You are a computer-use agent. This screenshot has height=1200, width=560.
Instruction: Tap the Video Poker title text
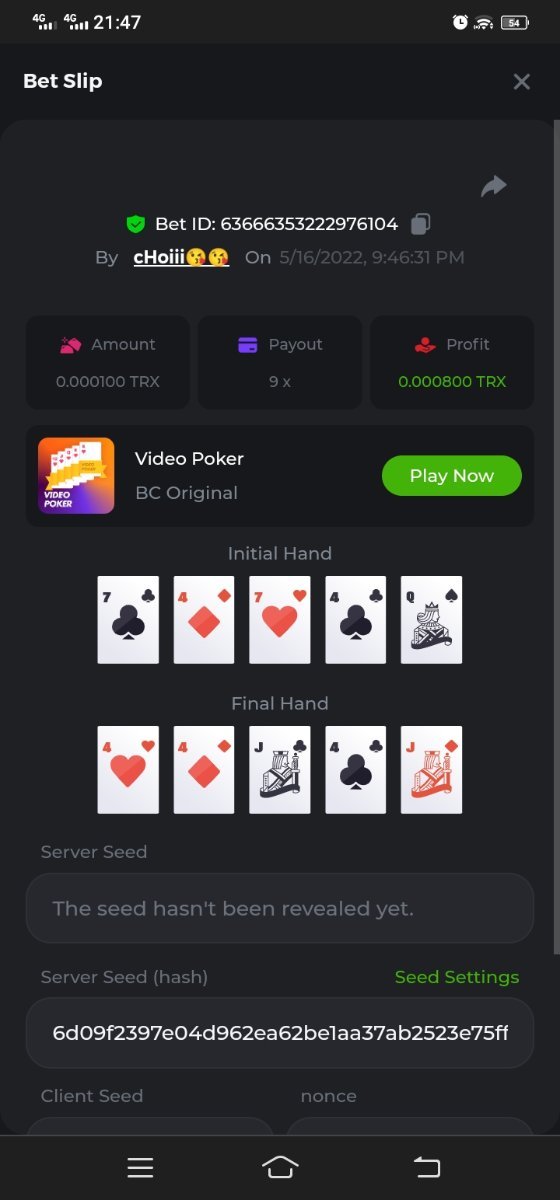[x=189, y=459]
